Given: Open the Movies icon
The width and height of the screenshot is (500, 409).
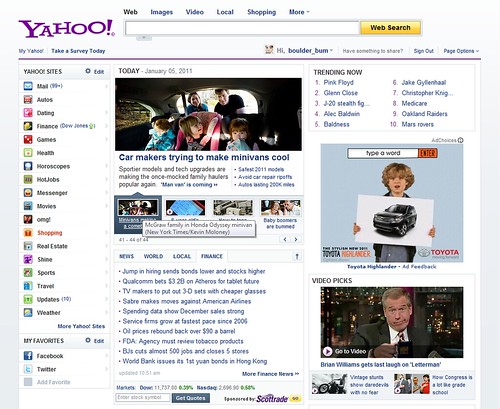Looking at the screenshot, I should (x=28, y=206).
